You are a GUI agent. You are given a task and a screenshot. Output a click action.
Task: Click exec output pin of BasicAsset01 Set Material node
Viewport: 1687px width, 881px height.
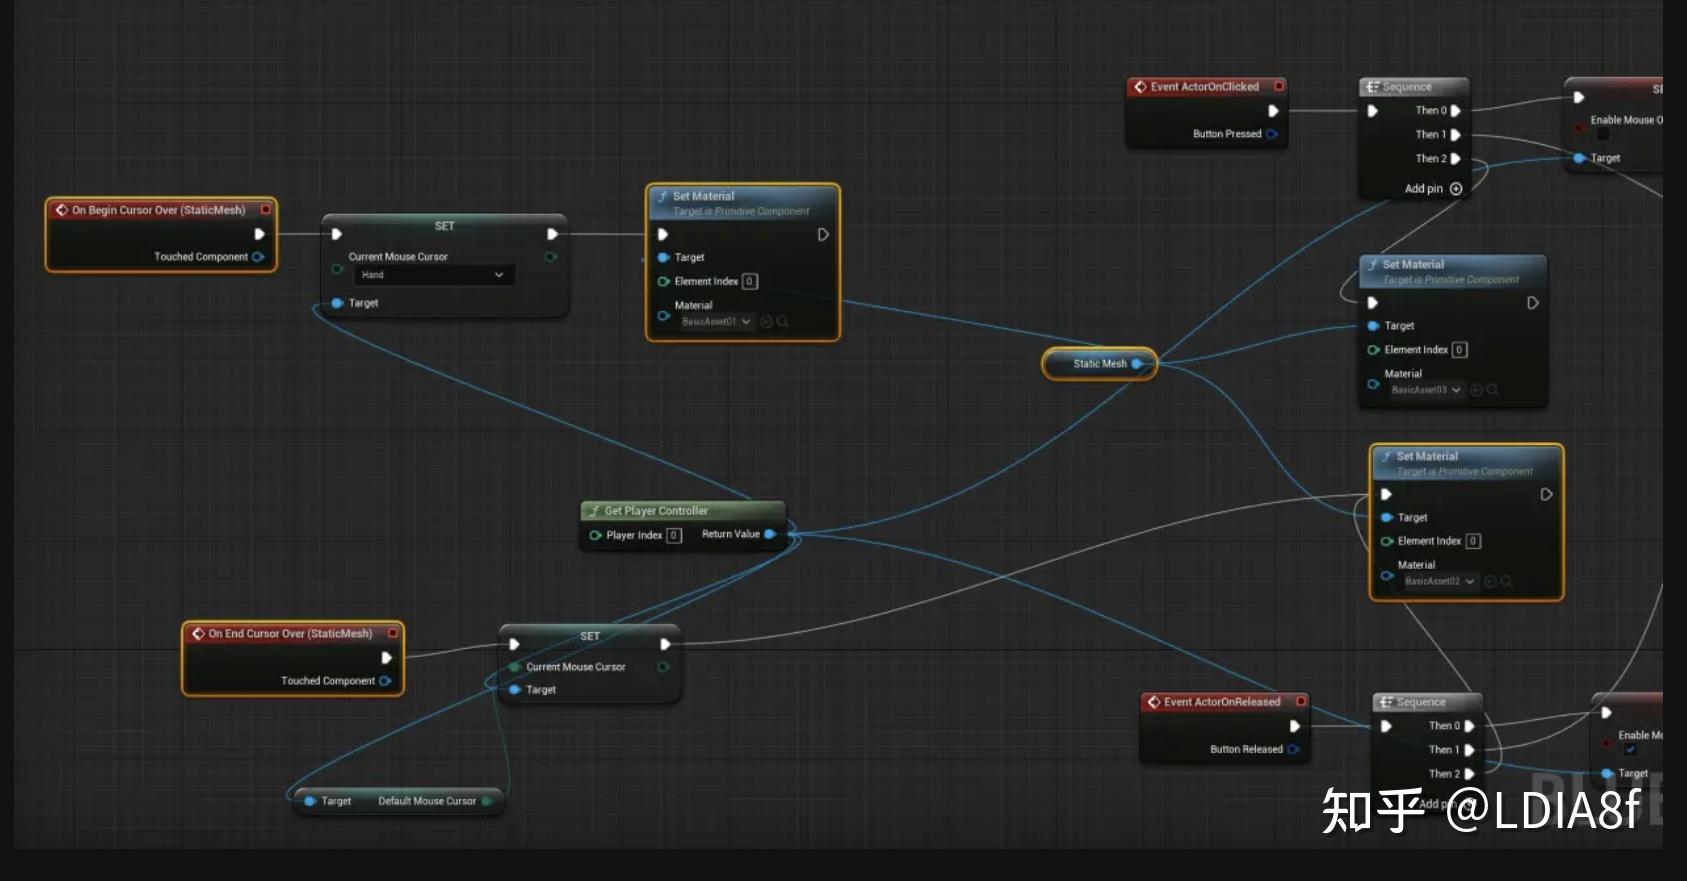(x=823, y=235)
